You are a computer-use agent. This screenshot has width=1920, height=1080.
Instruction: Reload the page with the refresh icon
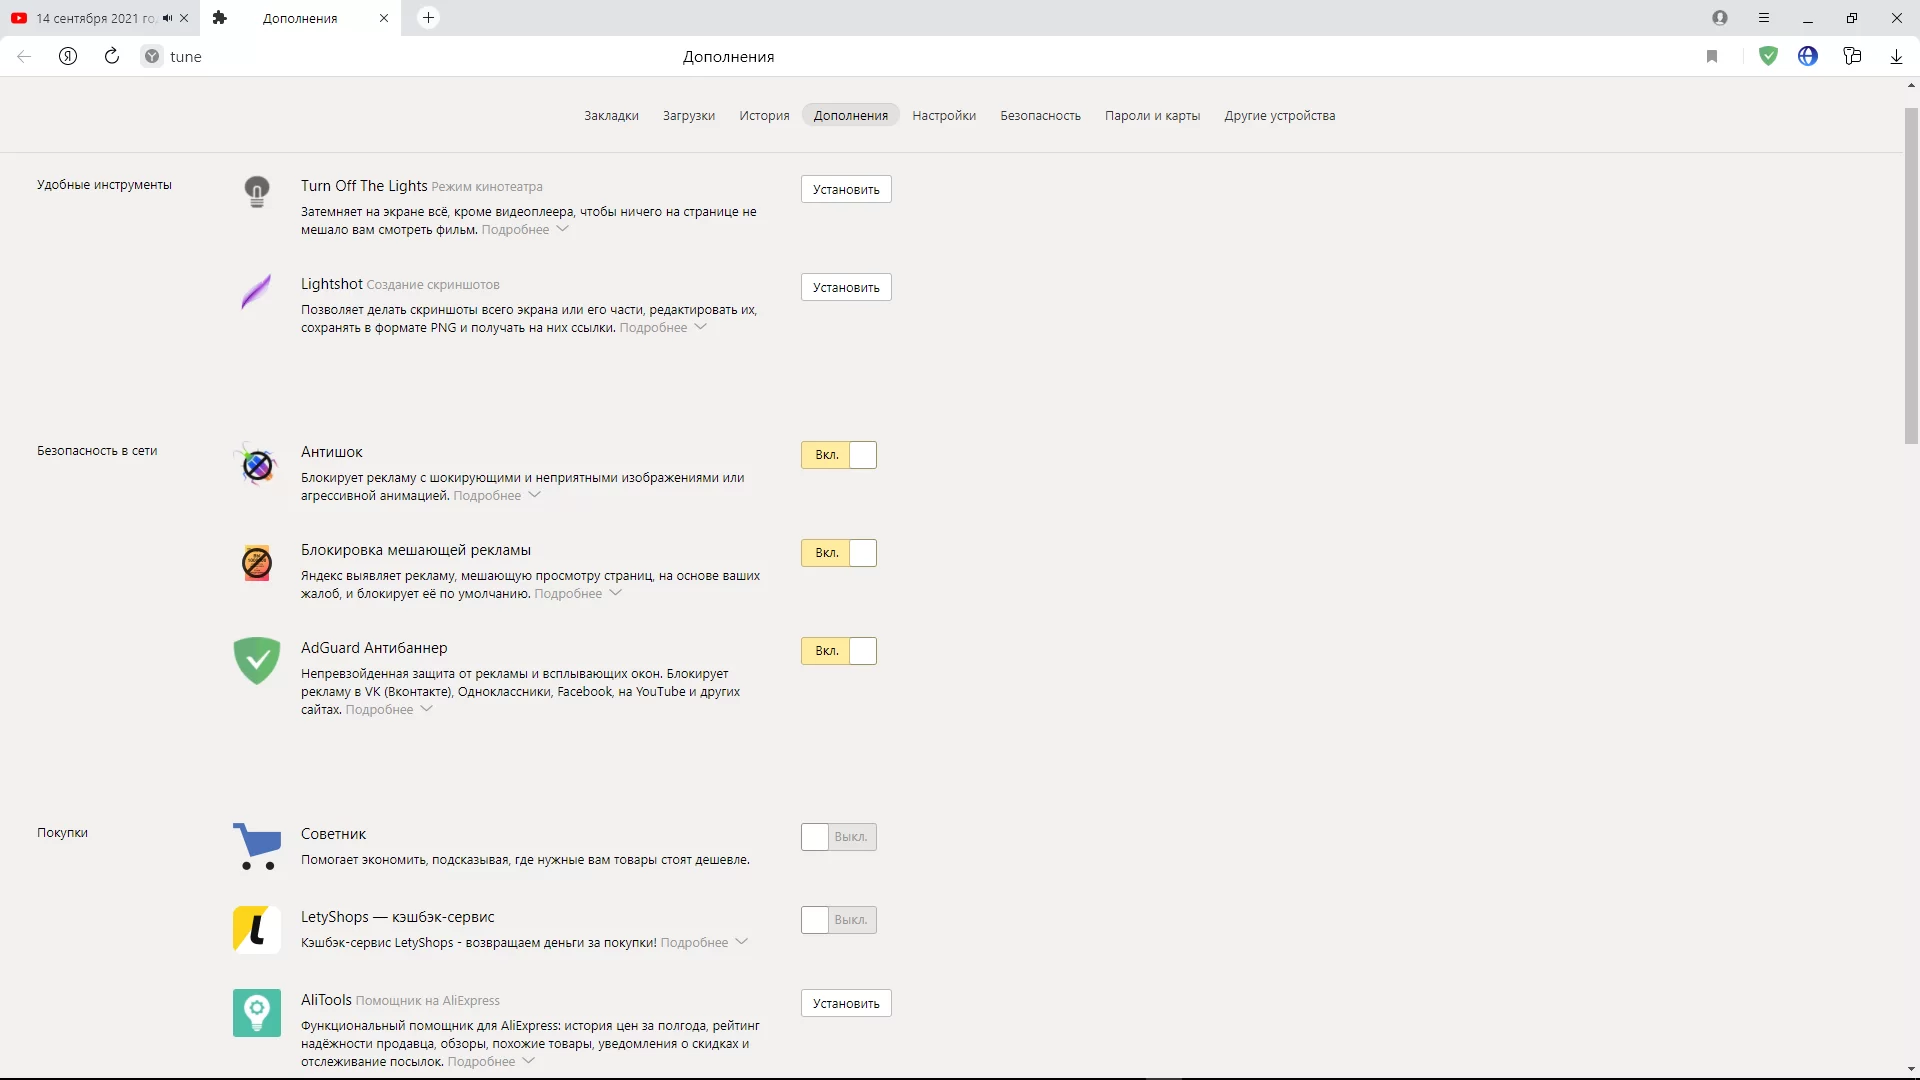coord(112,56)
